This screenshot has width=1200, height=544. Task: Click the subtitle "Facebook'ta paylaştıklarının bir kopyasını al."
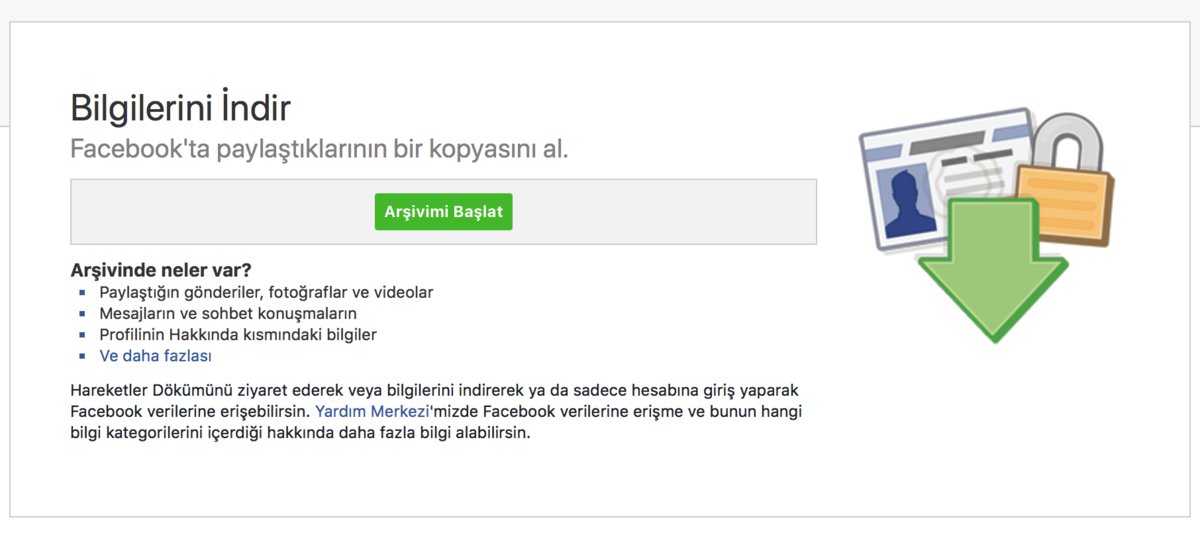(x=319, y=150)
